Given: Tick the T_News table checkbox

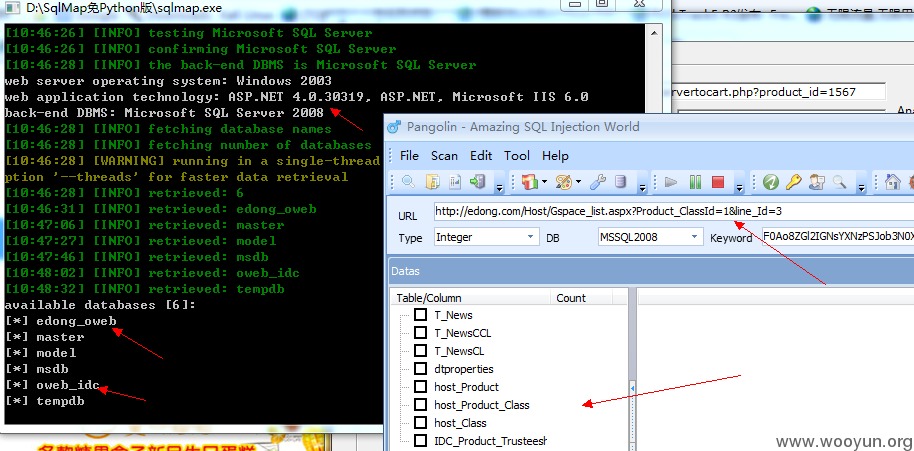Looking at the screenshot, I should point(420,315).
